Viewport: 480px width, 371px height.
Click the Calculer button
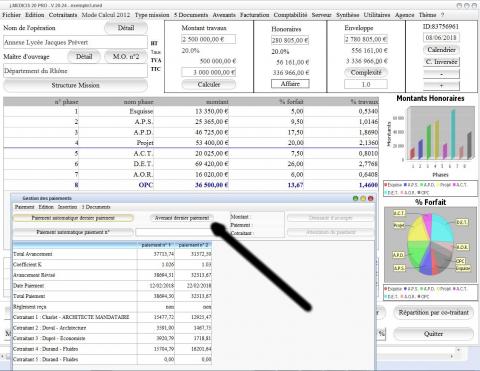point(209,85)
